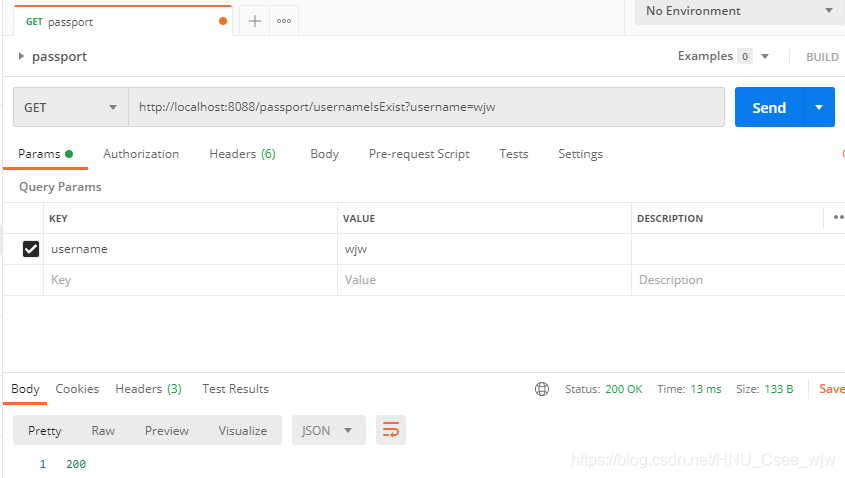
Task: Open the Pre-request Script tab
Action: (x=419, y=154)
